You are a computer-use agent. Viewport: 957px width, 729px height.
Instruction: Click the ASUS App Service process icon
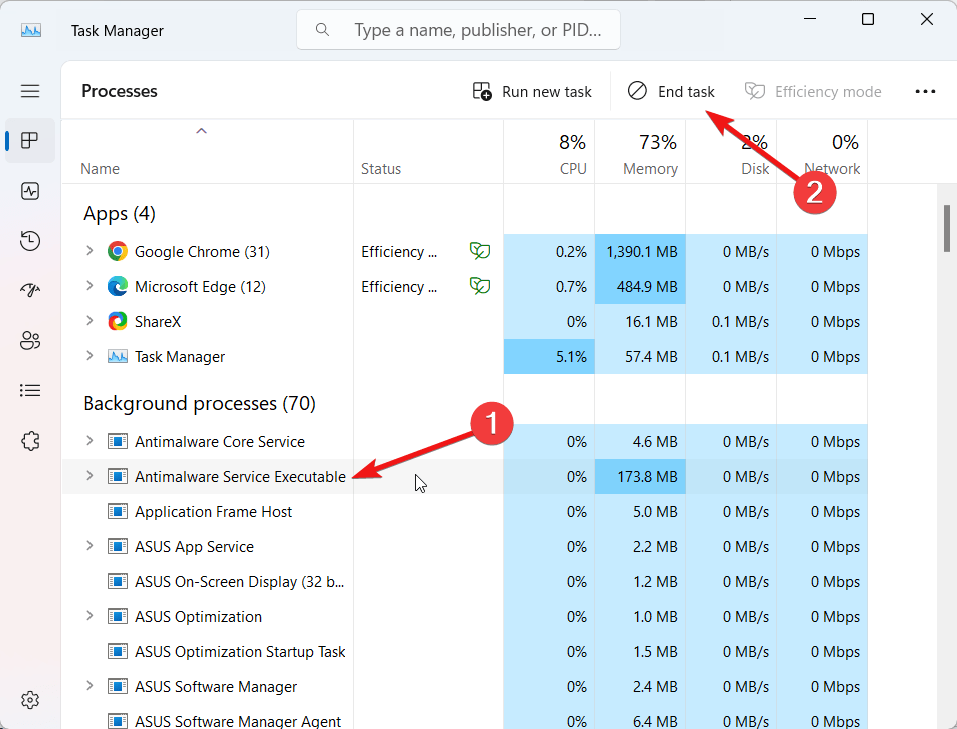pyautogui.click(x=118, y=546)
